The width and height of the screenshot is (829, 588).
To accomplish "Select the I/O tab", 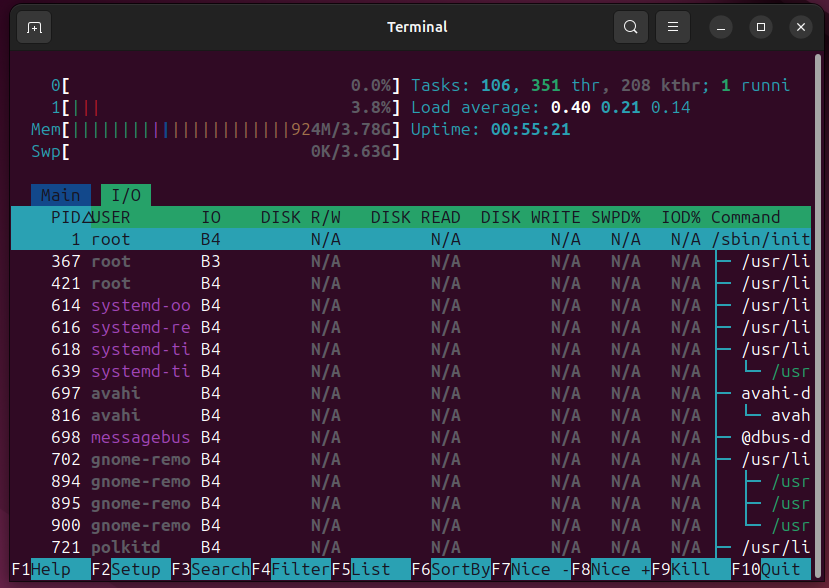I will tap(126, 195).
